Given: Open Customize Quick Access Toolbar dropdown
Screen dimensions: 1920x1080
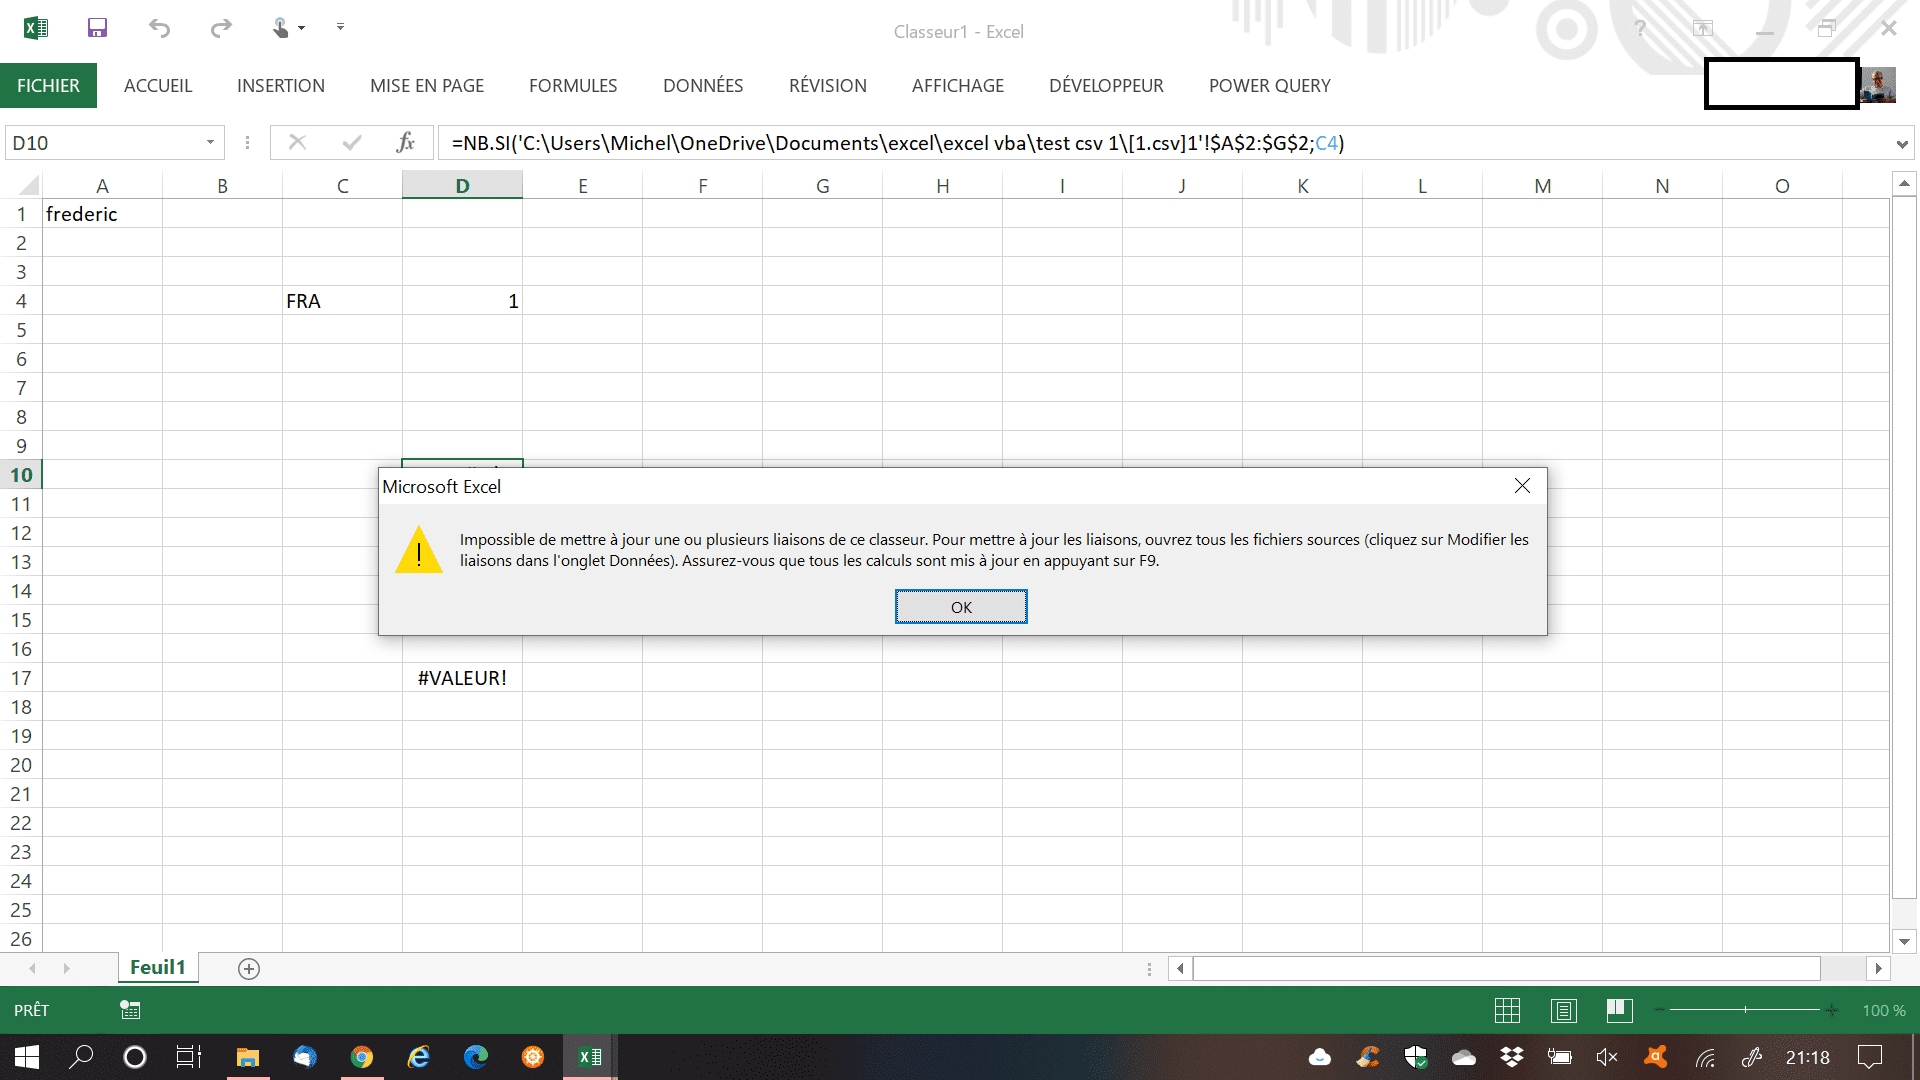Looking at the screenshot, I should 340,27.
